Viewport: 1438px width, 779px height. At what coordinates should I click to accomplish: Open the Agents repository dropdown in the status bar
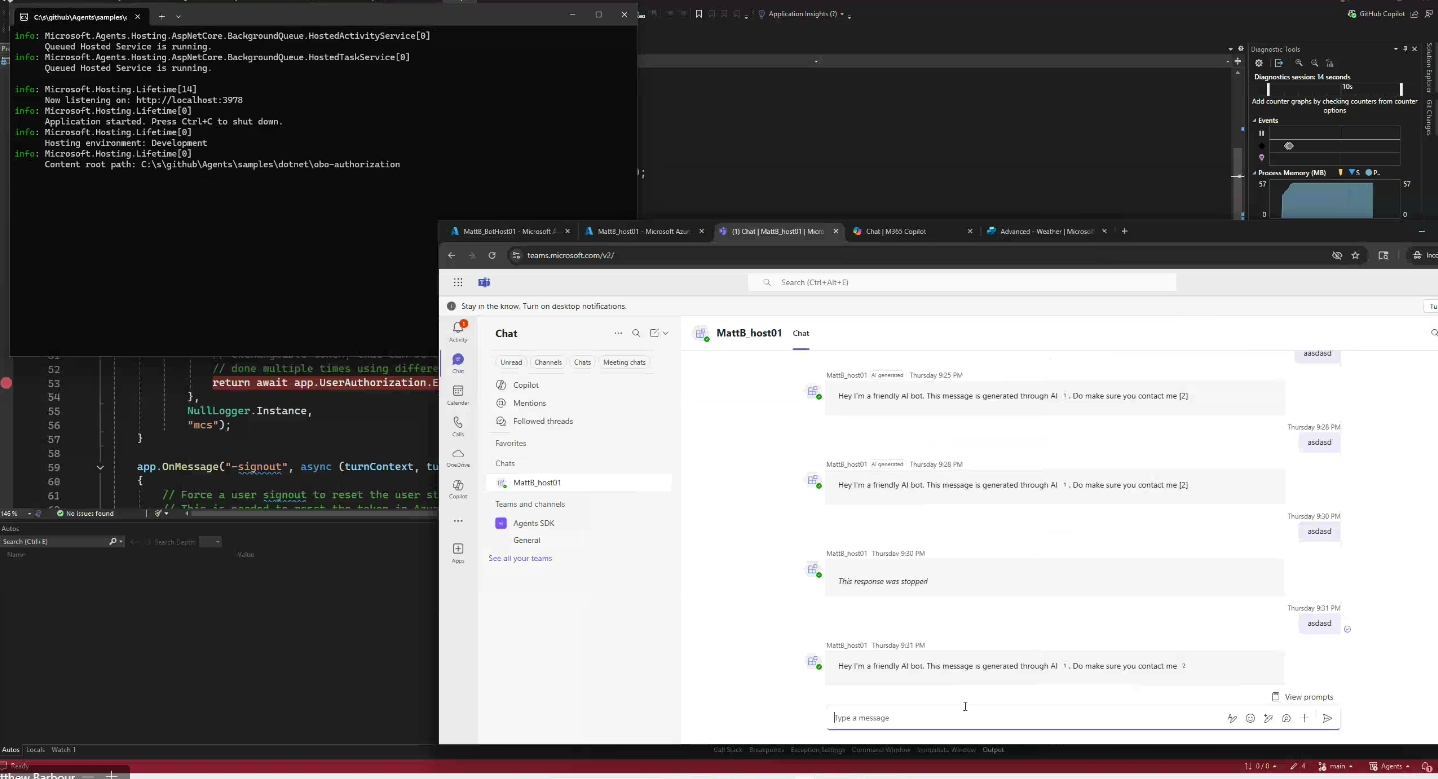pos(1388,766)
